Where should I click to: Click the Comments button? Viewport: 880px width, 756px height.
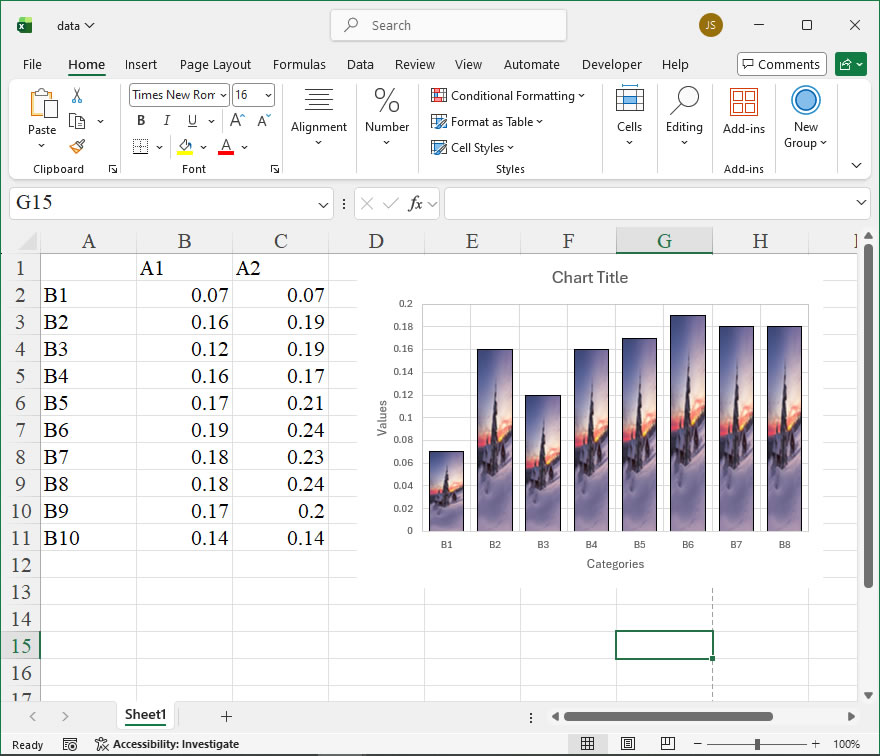click(x=781, y=64)
